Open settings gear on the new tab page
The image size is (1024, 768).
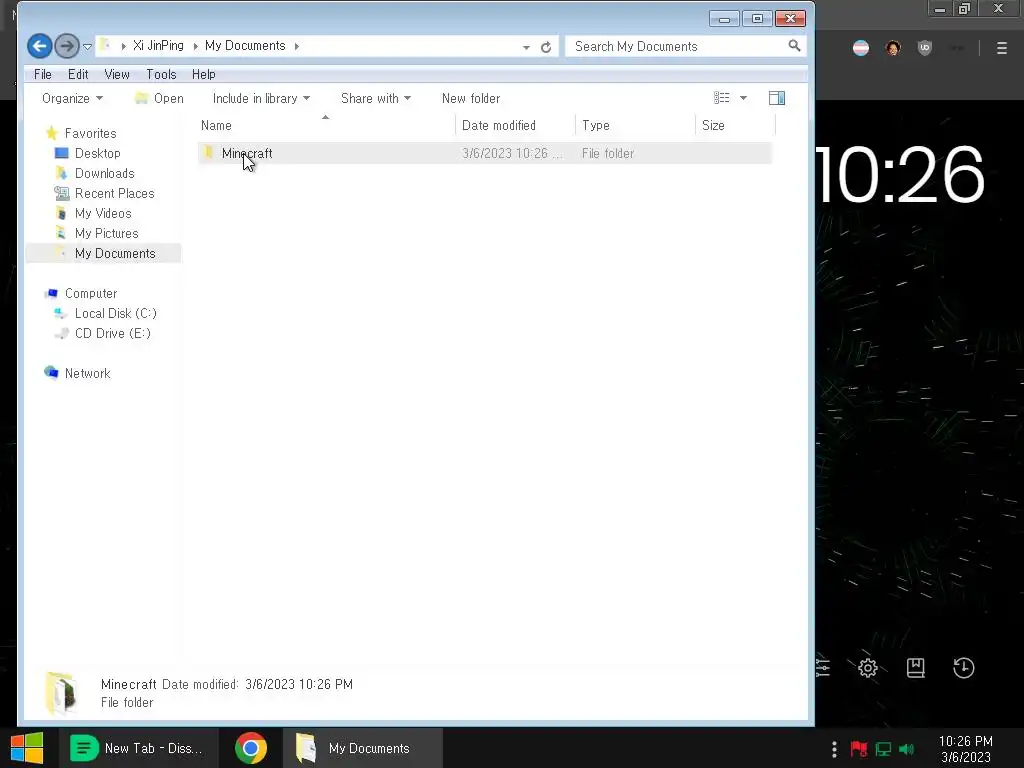click(x=868, y=668)
